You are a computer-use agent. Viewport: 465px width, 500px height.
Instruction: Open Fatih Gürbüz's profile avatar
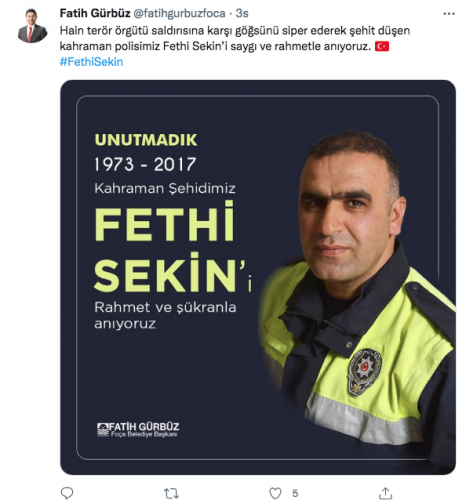tap(32, 26)
